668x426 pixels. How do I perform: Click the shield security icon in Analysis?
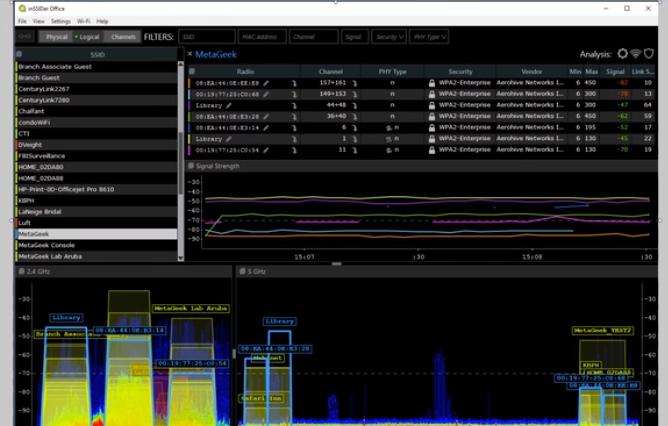point(649,54)
